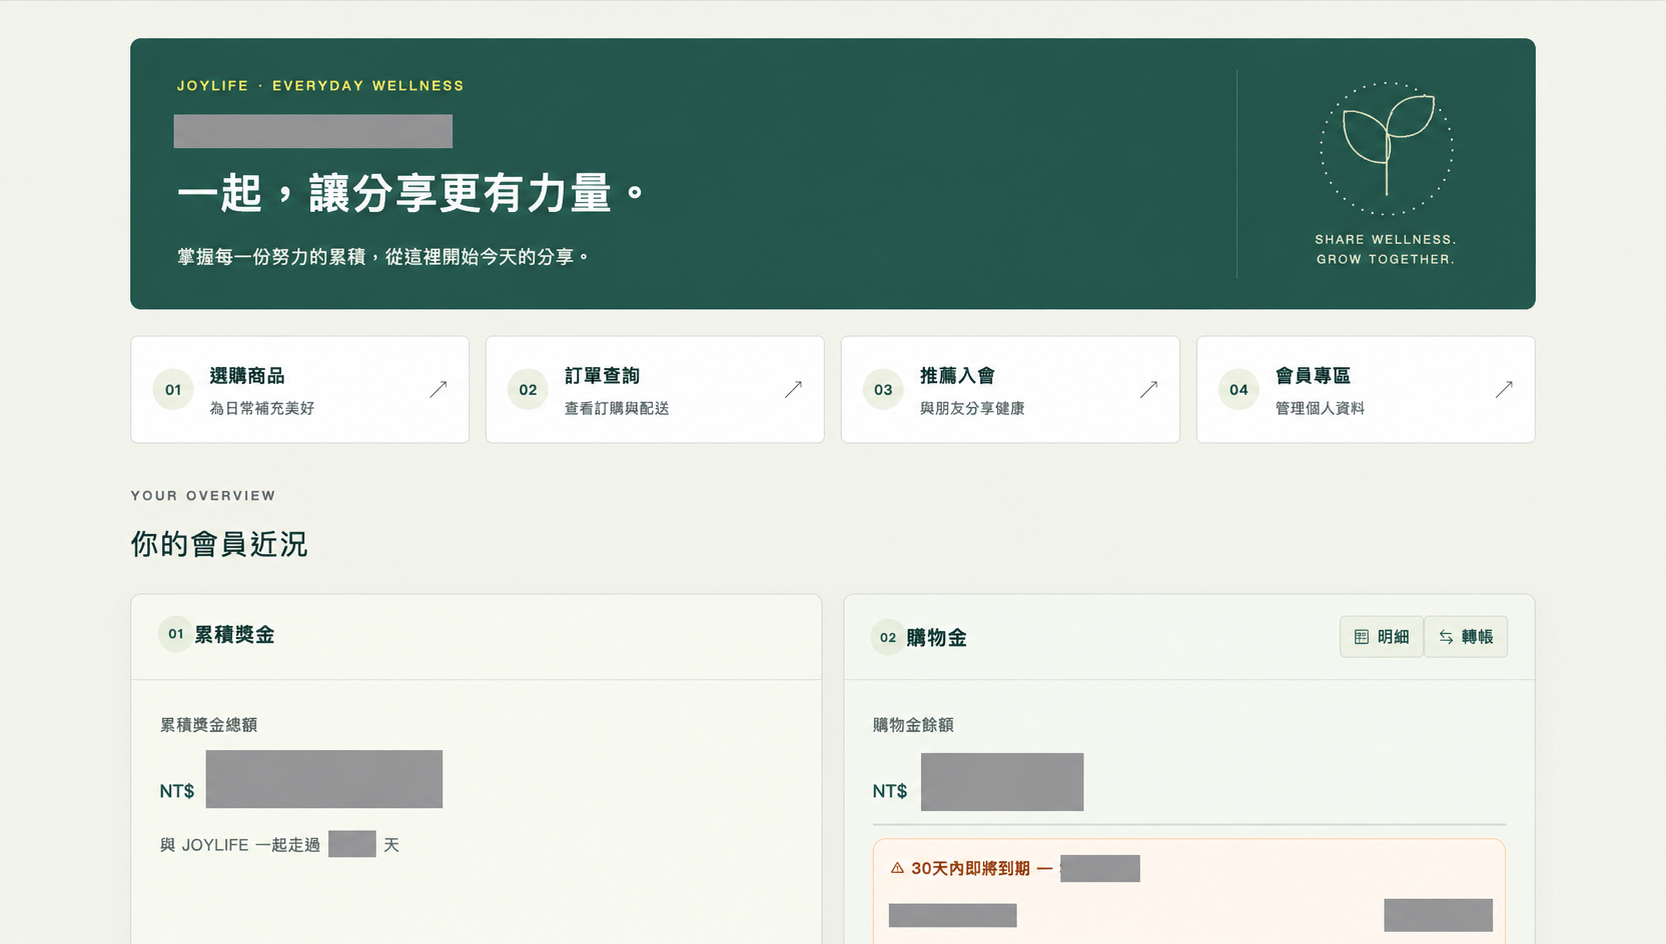
Task: Click the 購物金餘額 label
Action: tap(913, 725)
